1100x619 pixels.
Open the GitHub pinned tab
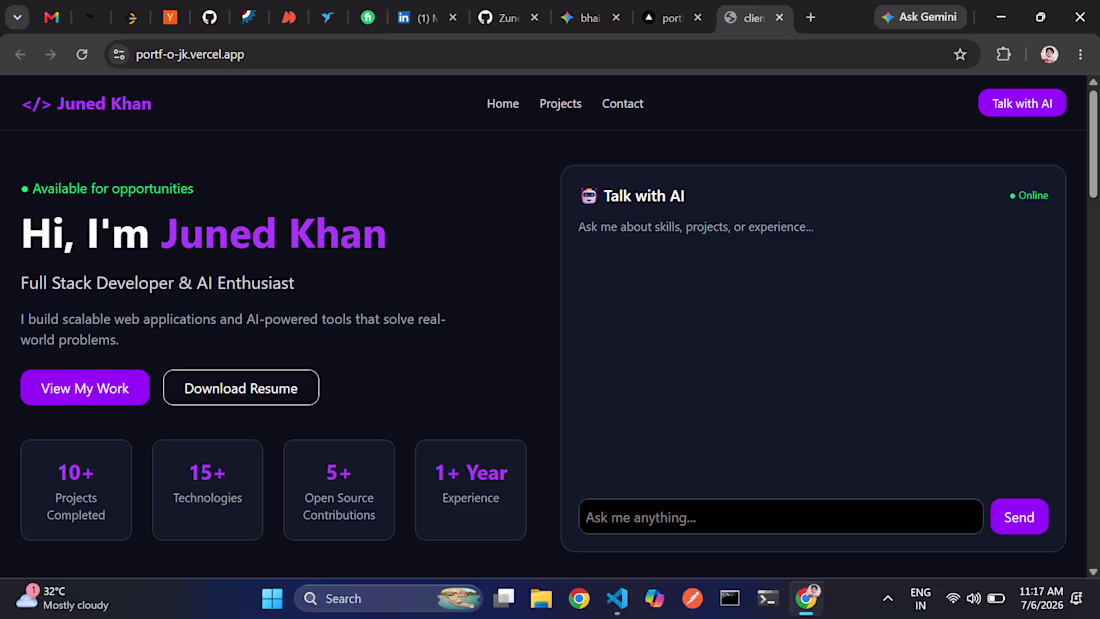coord(209,18)
